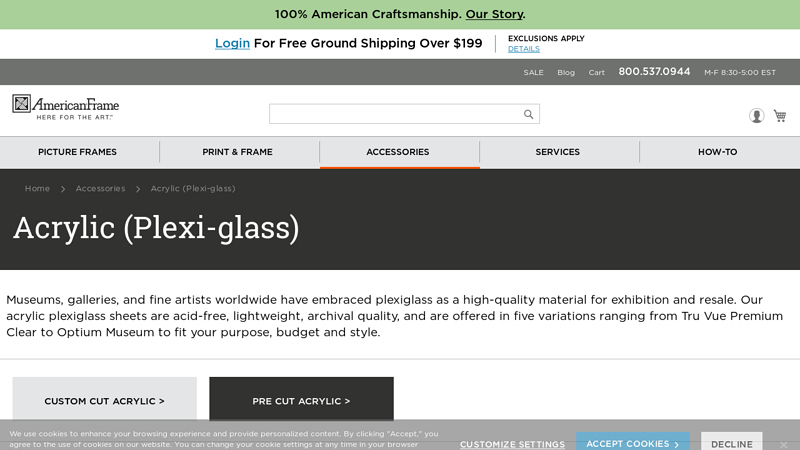The width and height of the screenshot is (800, 450).
Task: Expand the Services menu
Action: pos(558,152)
